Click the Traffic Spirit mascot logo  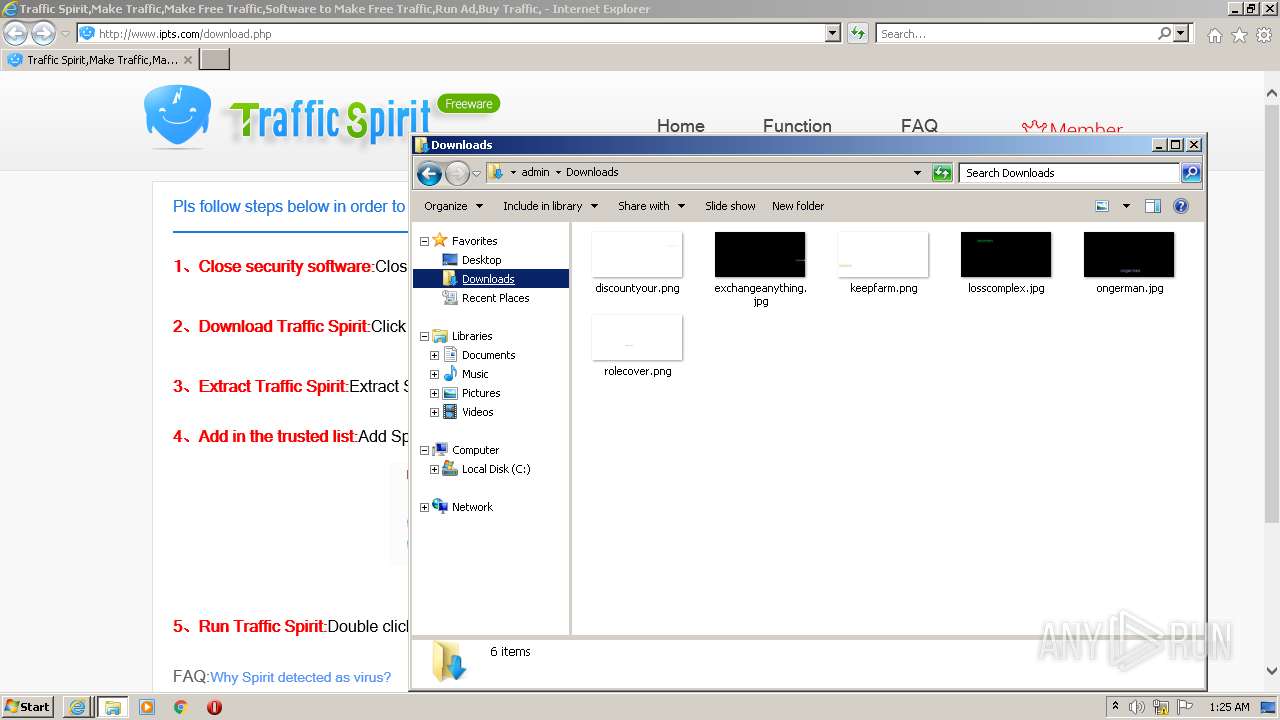(x=177, y=116)
